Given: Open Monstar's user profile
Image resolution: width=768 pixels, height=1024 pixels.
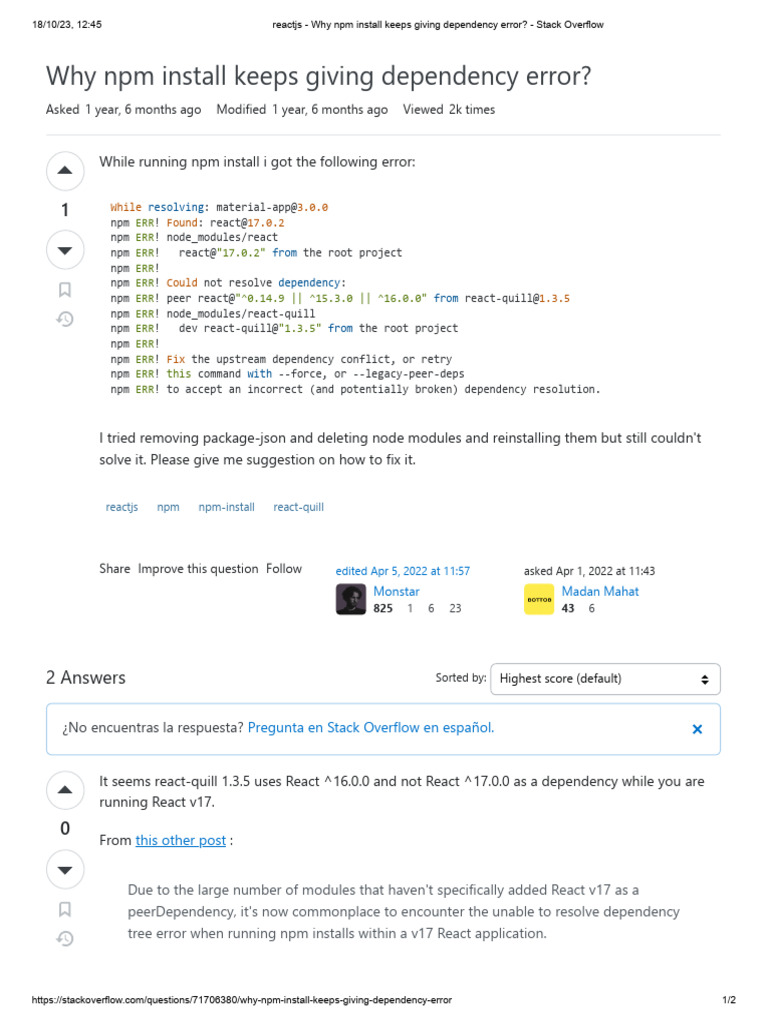Looking at the screenshot, I should click(x=396, y=591).
